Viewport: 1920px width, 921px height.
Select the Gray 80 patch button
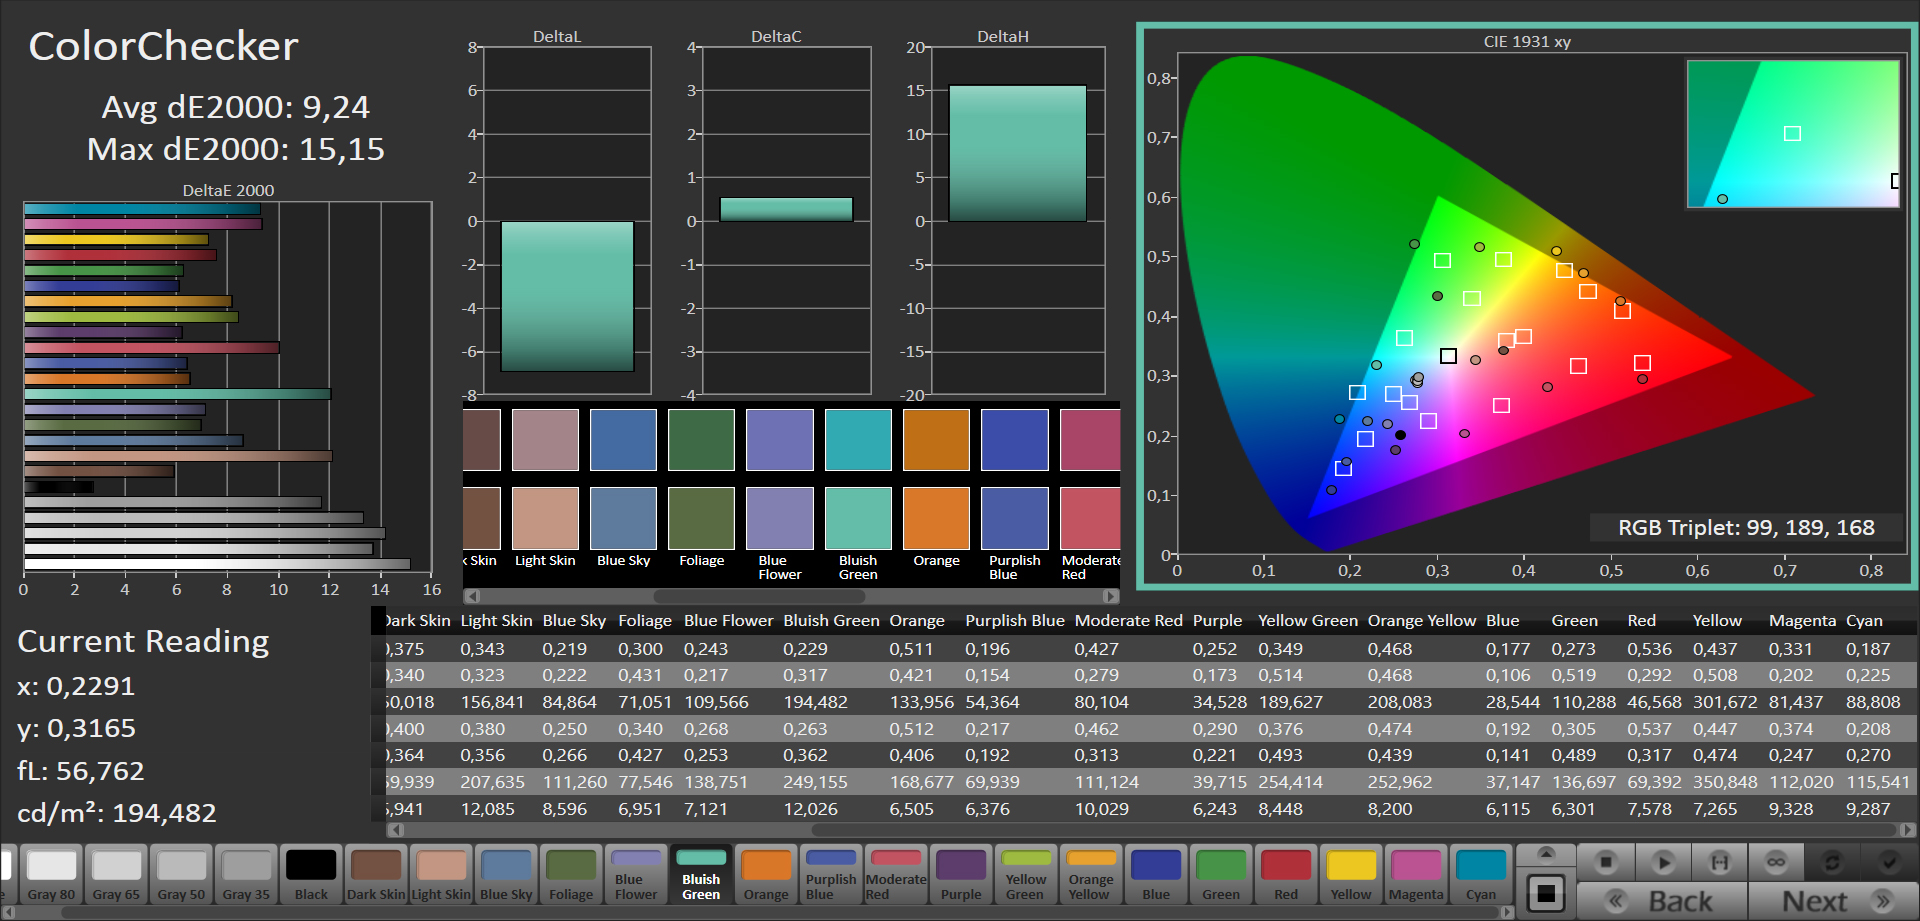(x=51, y=875)
